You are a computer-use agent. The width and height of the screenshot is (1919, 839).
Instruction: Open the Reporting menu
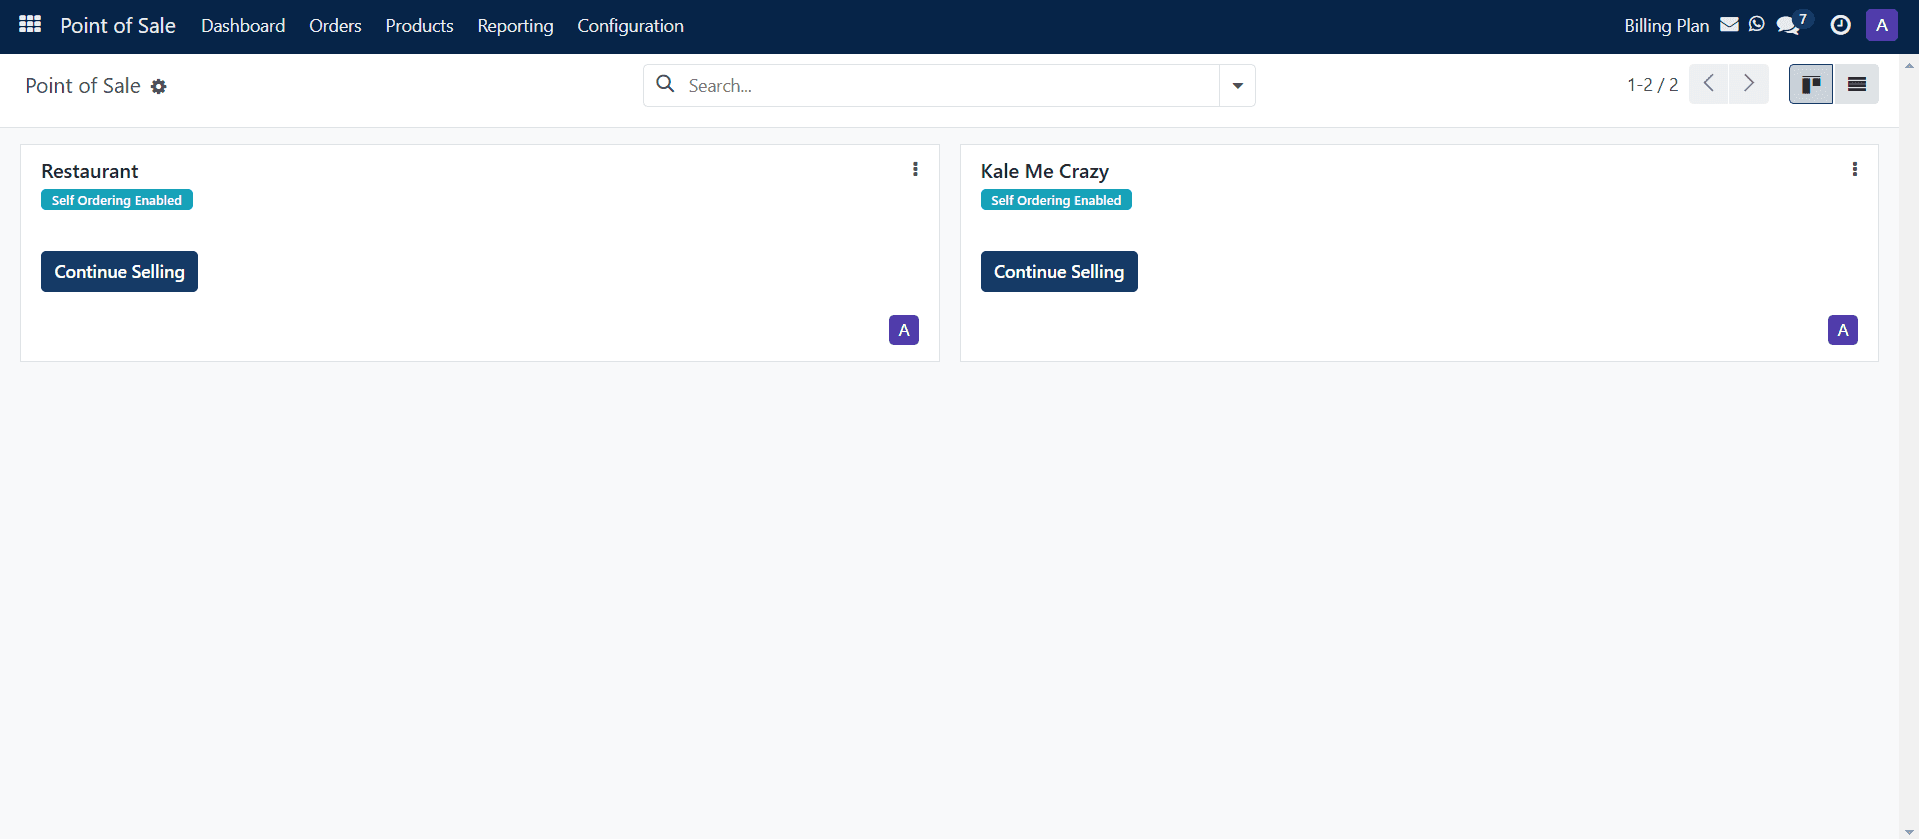[515, 26]
